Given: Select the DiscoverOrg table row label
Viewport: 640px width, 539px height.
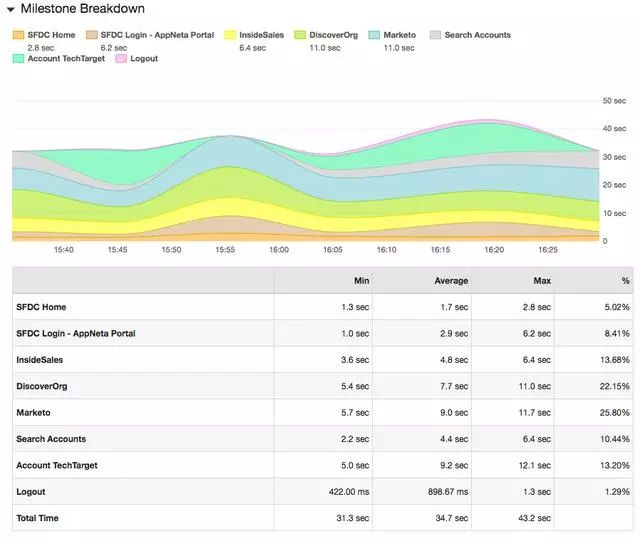Looking at the screenshot, I should 42,386.
